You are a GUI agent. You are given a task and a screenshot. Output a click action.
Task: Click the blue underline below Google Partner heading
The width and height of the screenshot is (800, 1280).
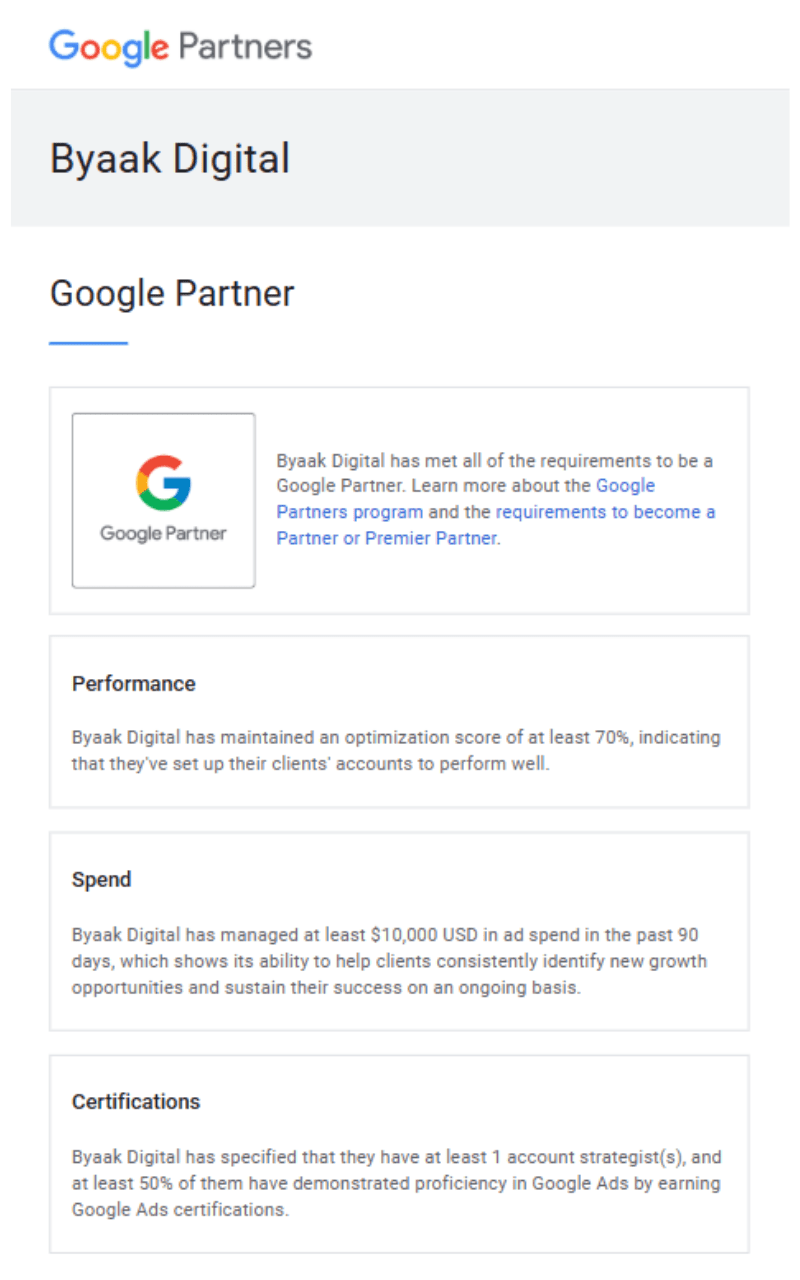[89, 343]
